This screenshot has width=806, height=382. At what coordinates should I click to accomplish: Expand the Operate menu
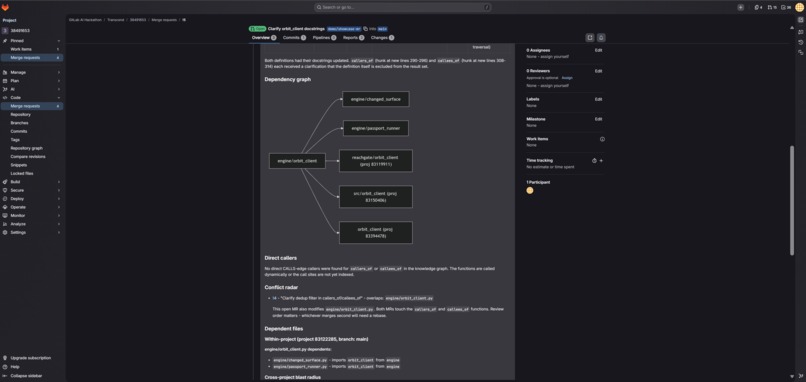(x=59, y=207)
